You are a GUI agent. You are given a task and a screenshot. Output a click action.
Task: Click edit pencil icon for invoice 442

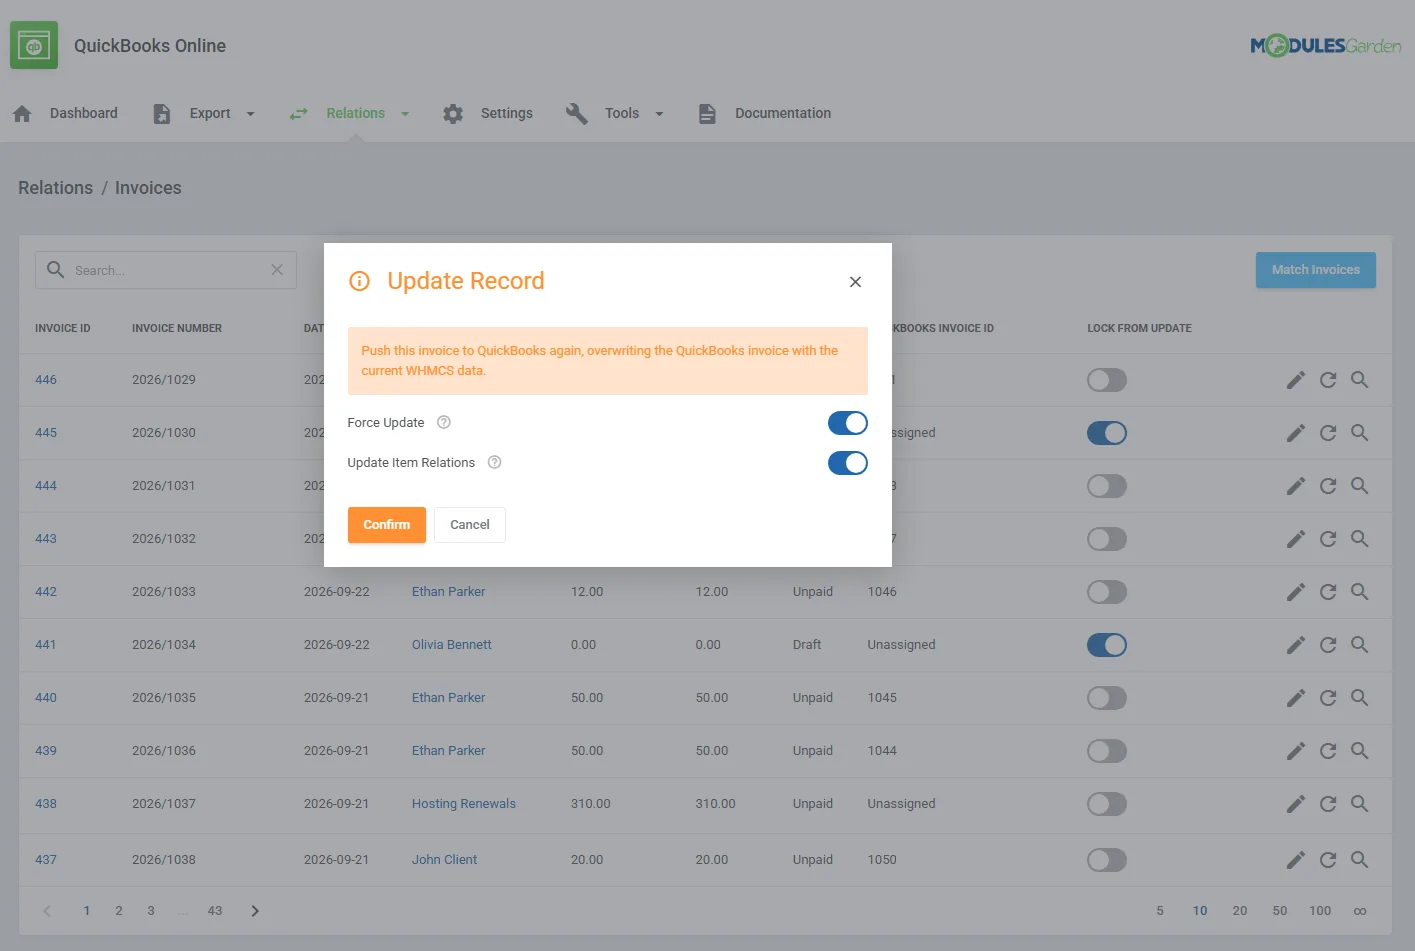coord(1296,592)
